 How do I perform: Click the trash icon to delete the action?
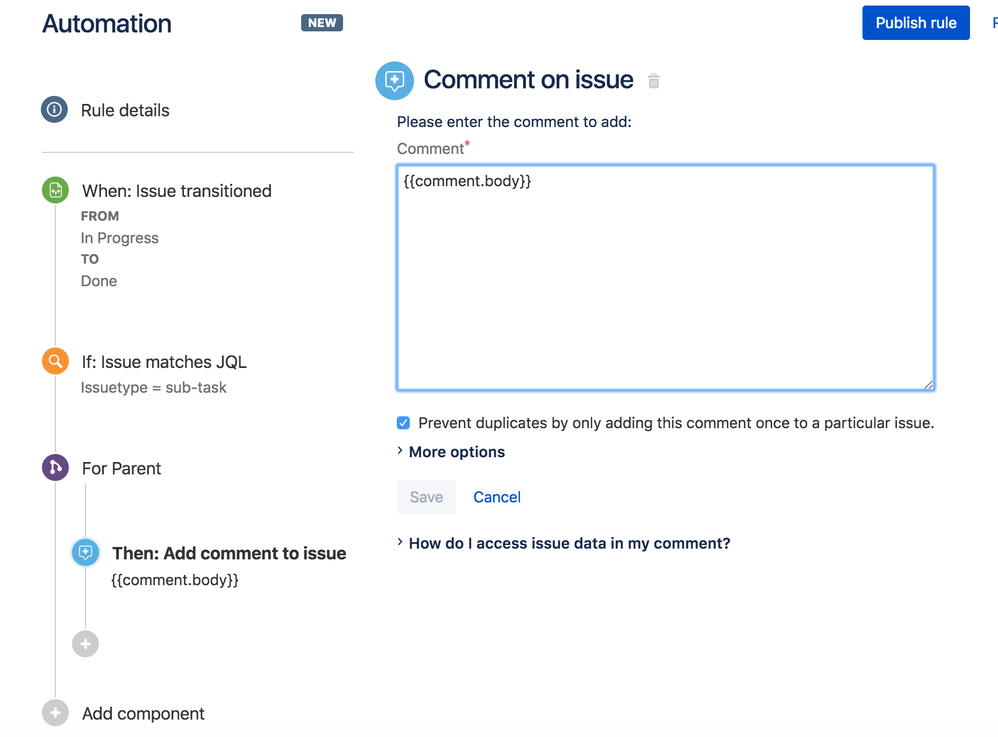(654, 80)
